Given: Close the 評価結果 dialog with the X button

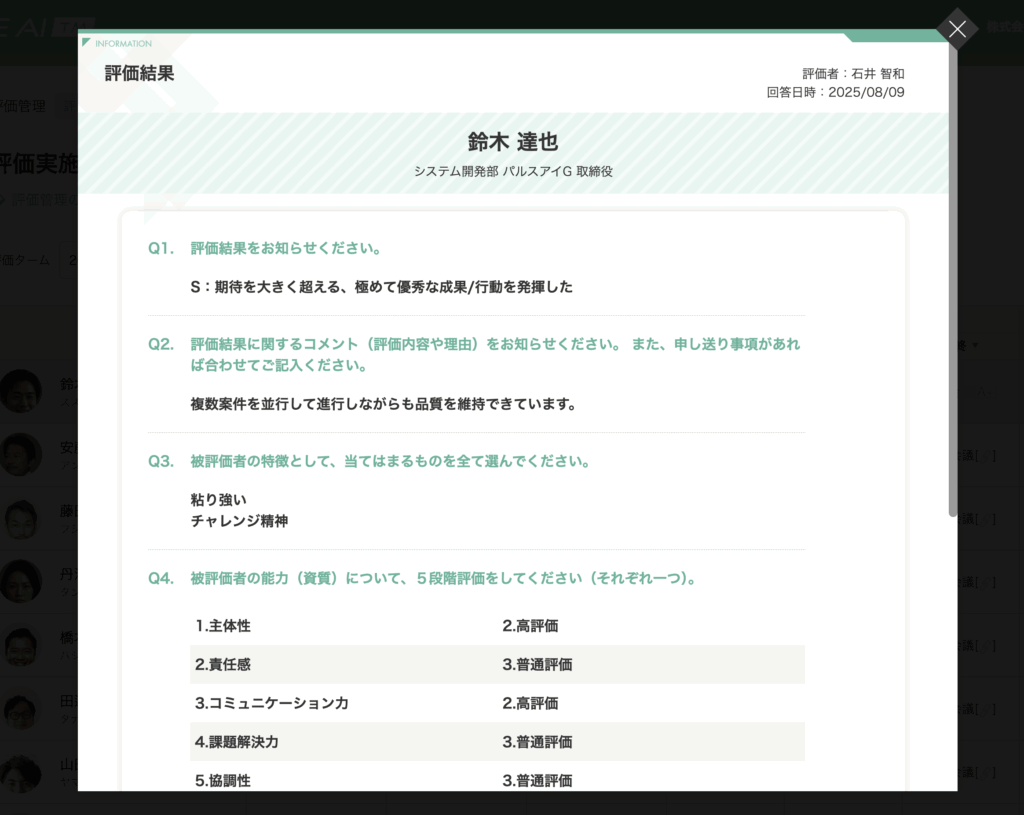Looking at the screenshot, I should [x=957, y=29].
